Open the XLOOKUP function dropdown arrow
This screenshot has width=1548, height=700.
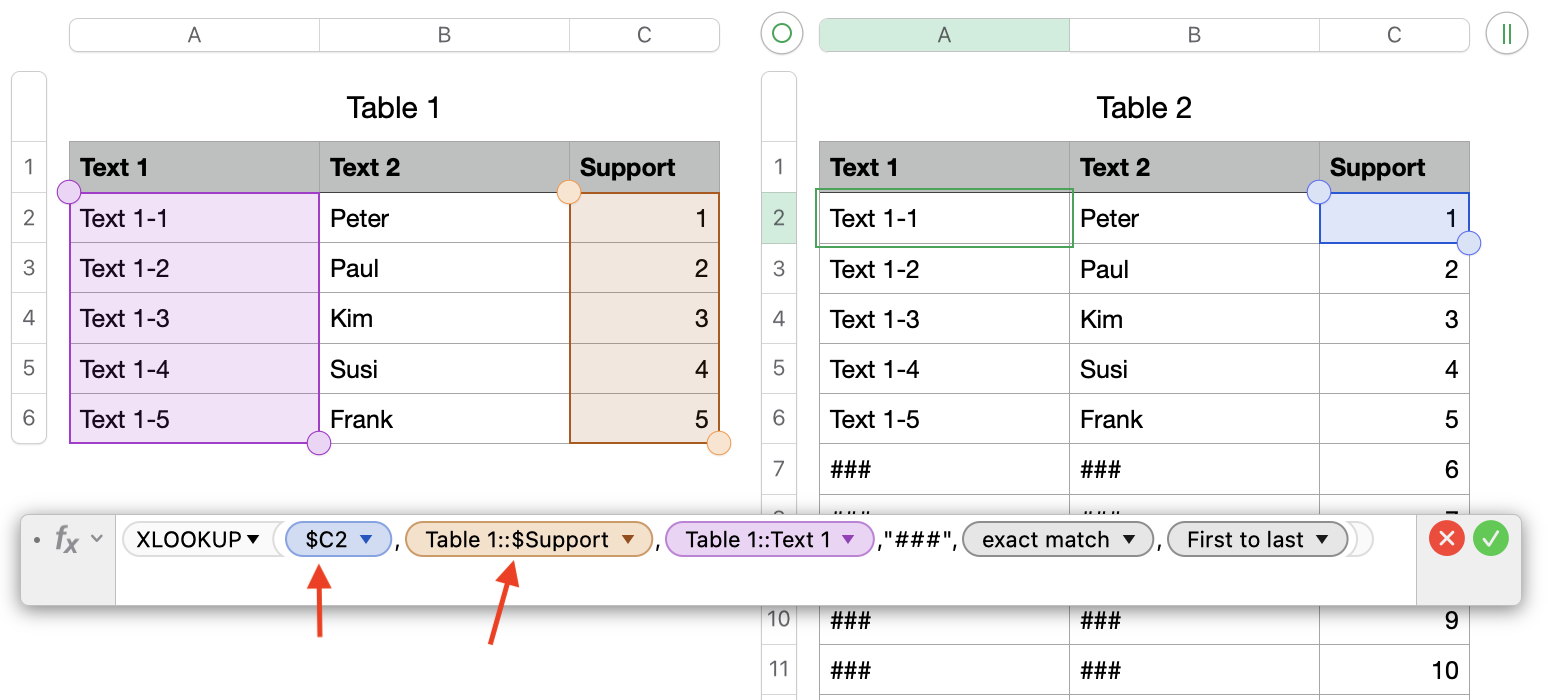tap(254, 540)
